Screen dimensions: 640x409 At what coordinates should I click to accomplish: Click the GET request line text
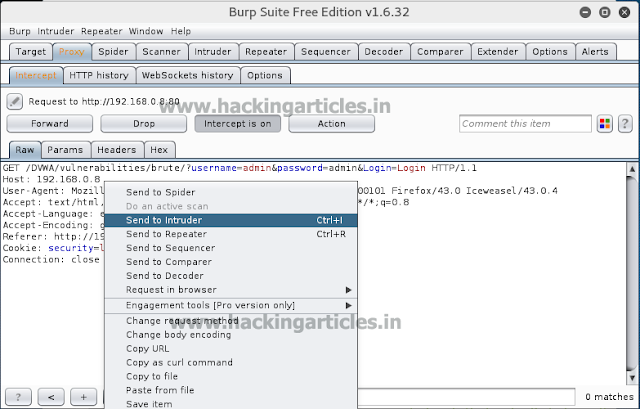click(240, 168)
